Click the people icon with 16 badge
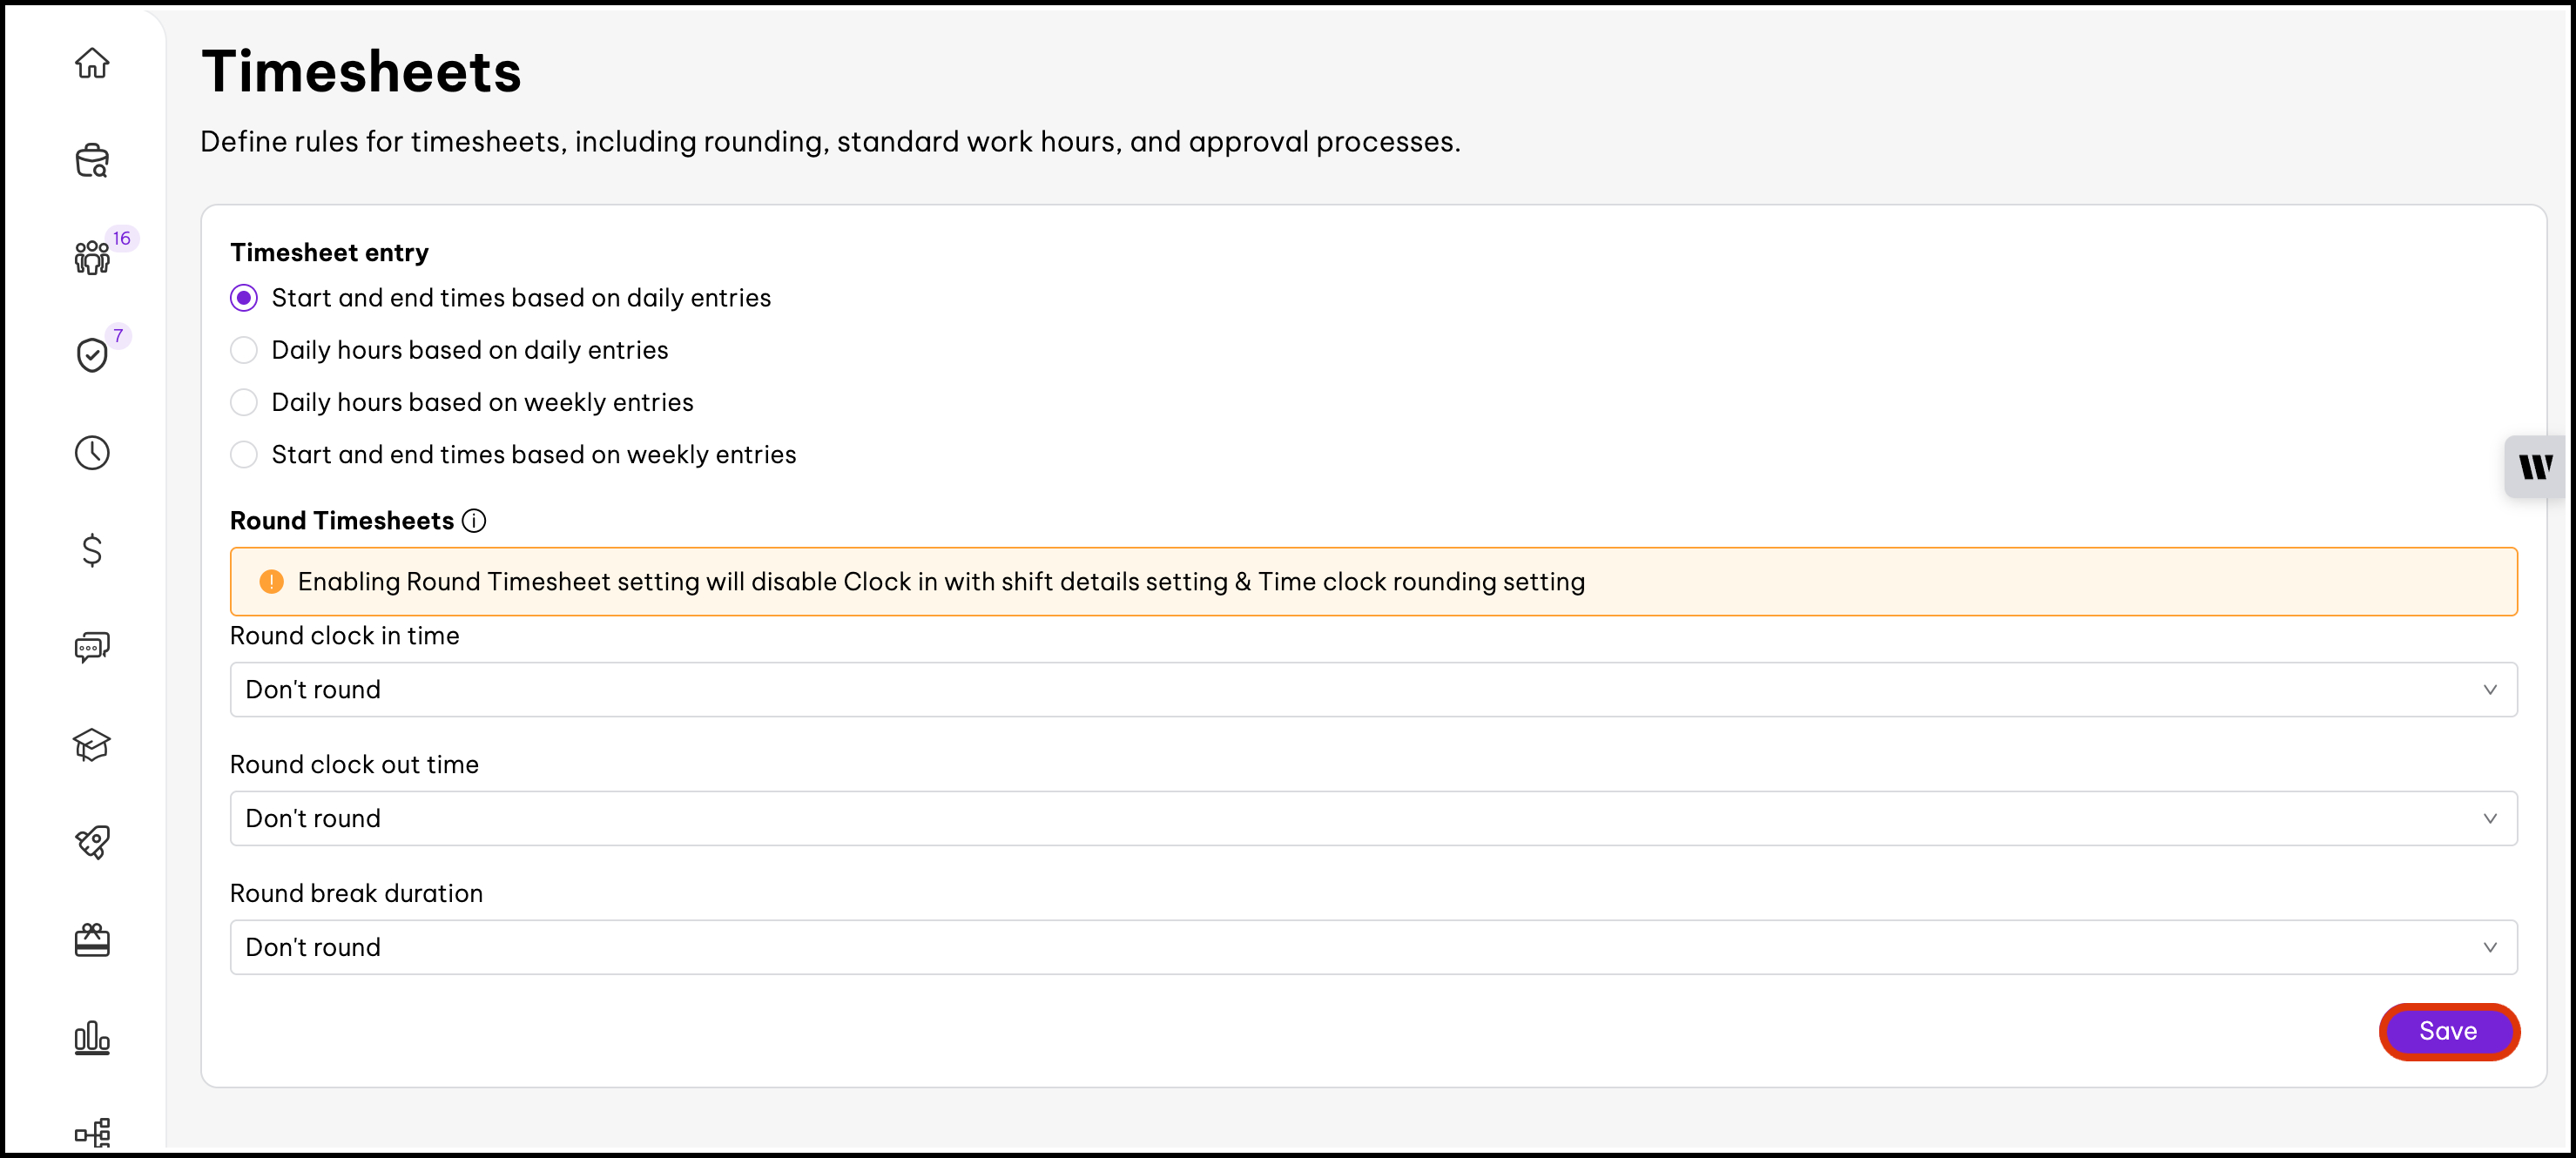 pos(92,257)
